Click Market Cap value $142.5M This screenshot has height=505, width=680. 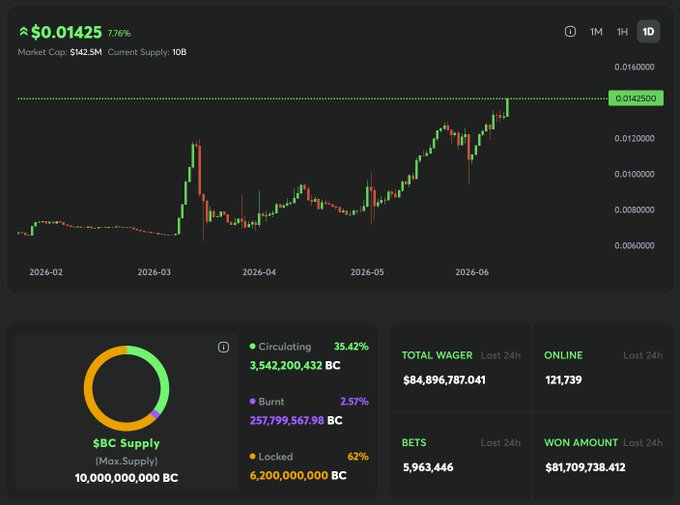85,52
